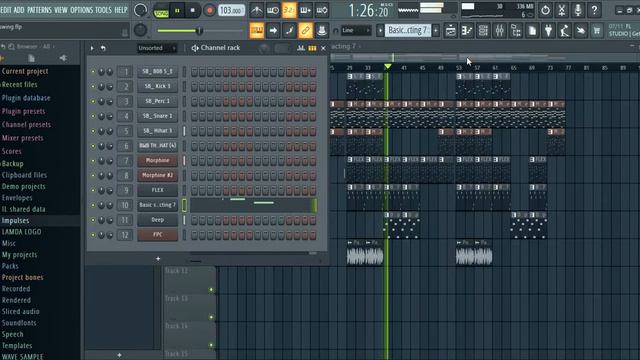Viewport: 640px width, 360px height.
Task: Open the VIEW menu
Action: (61, 10)
